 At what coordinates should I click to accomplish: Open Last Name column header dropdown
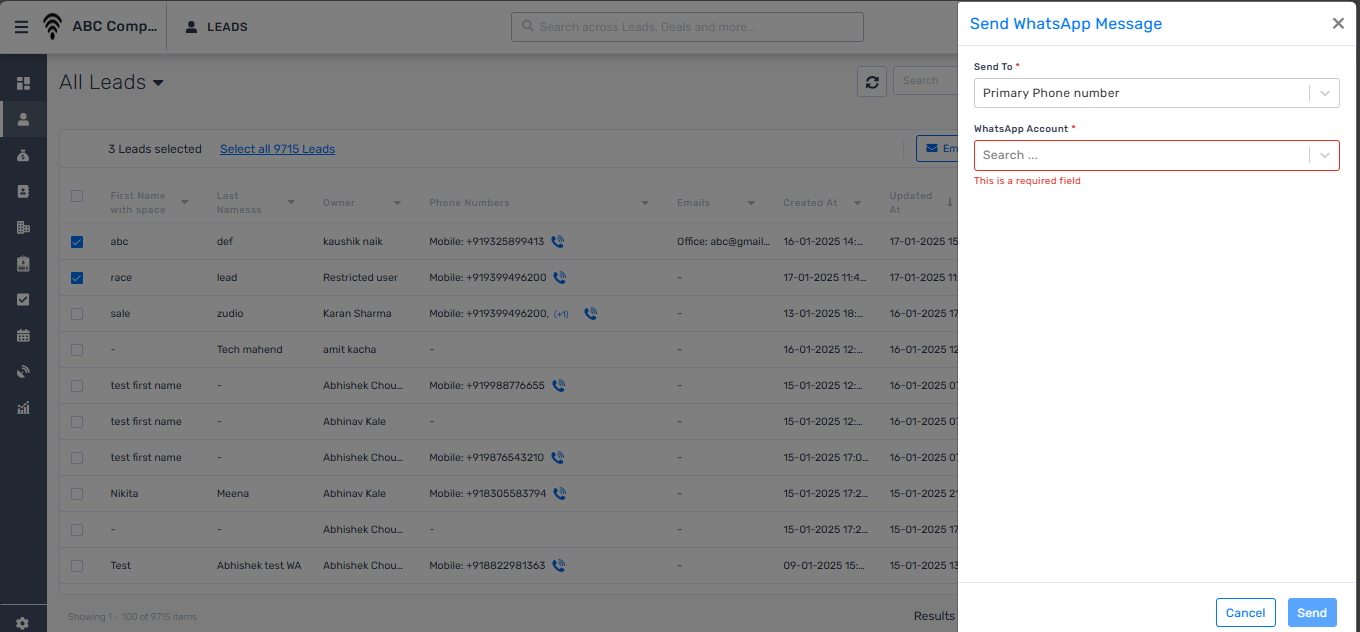291,203
